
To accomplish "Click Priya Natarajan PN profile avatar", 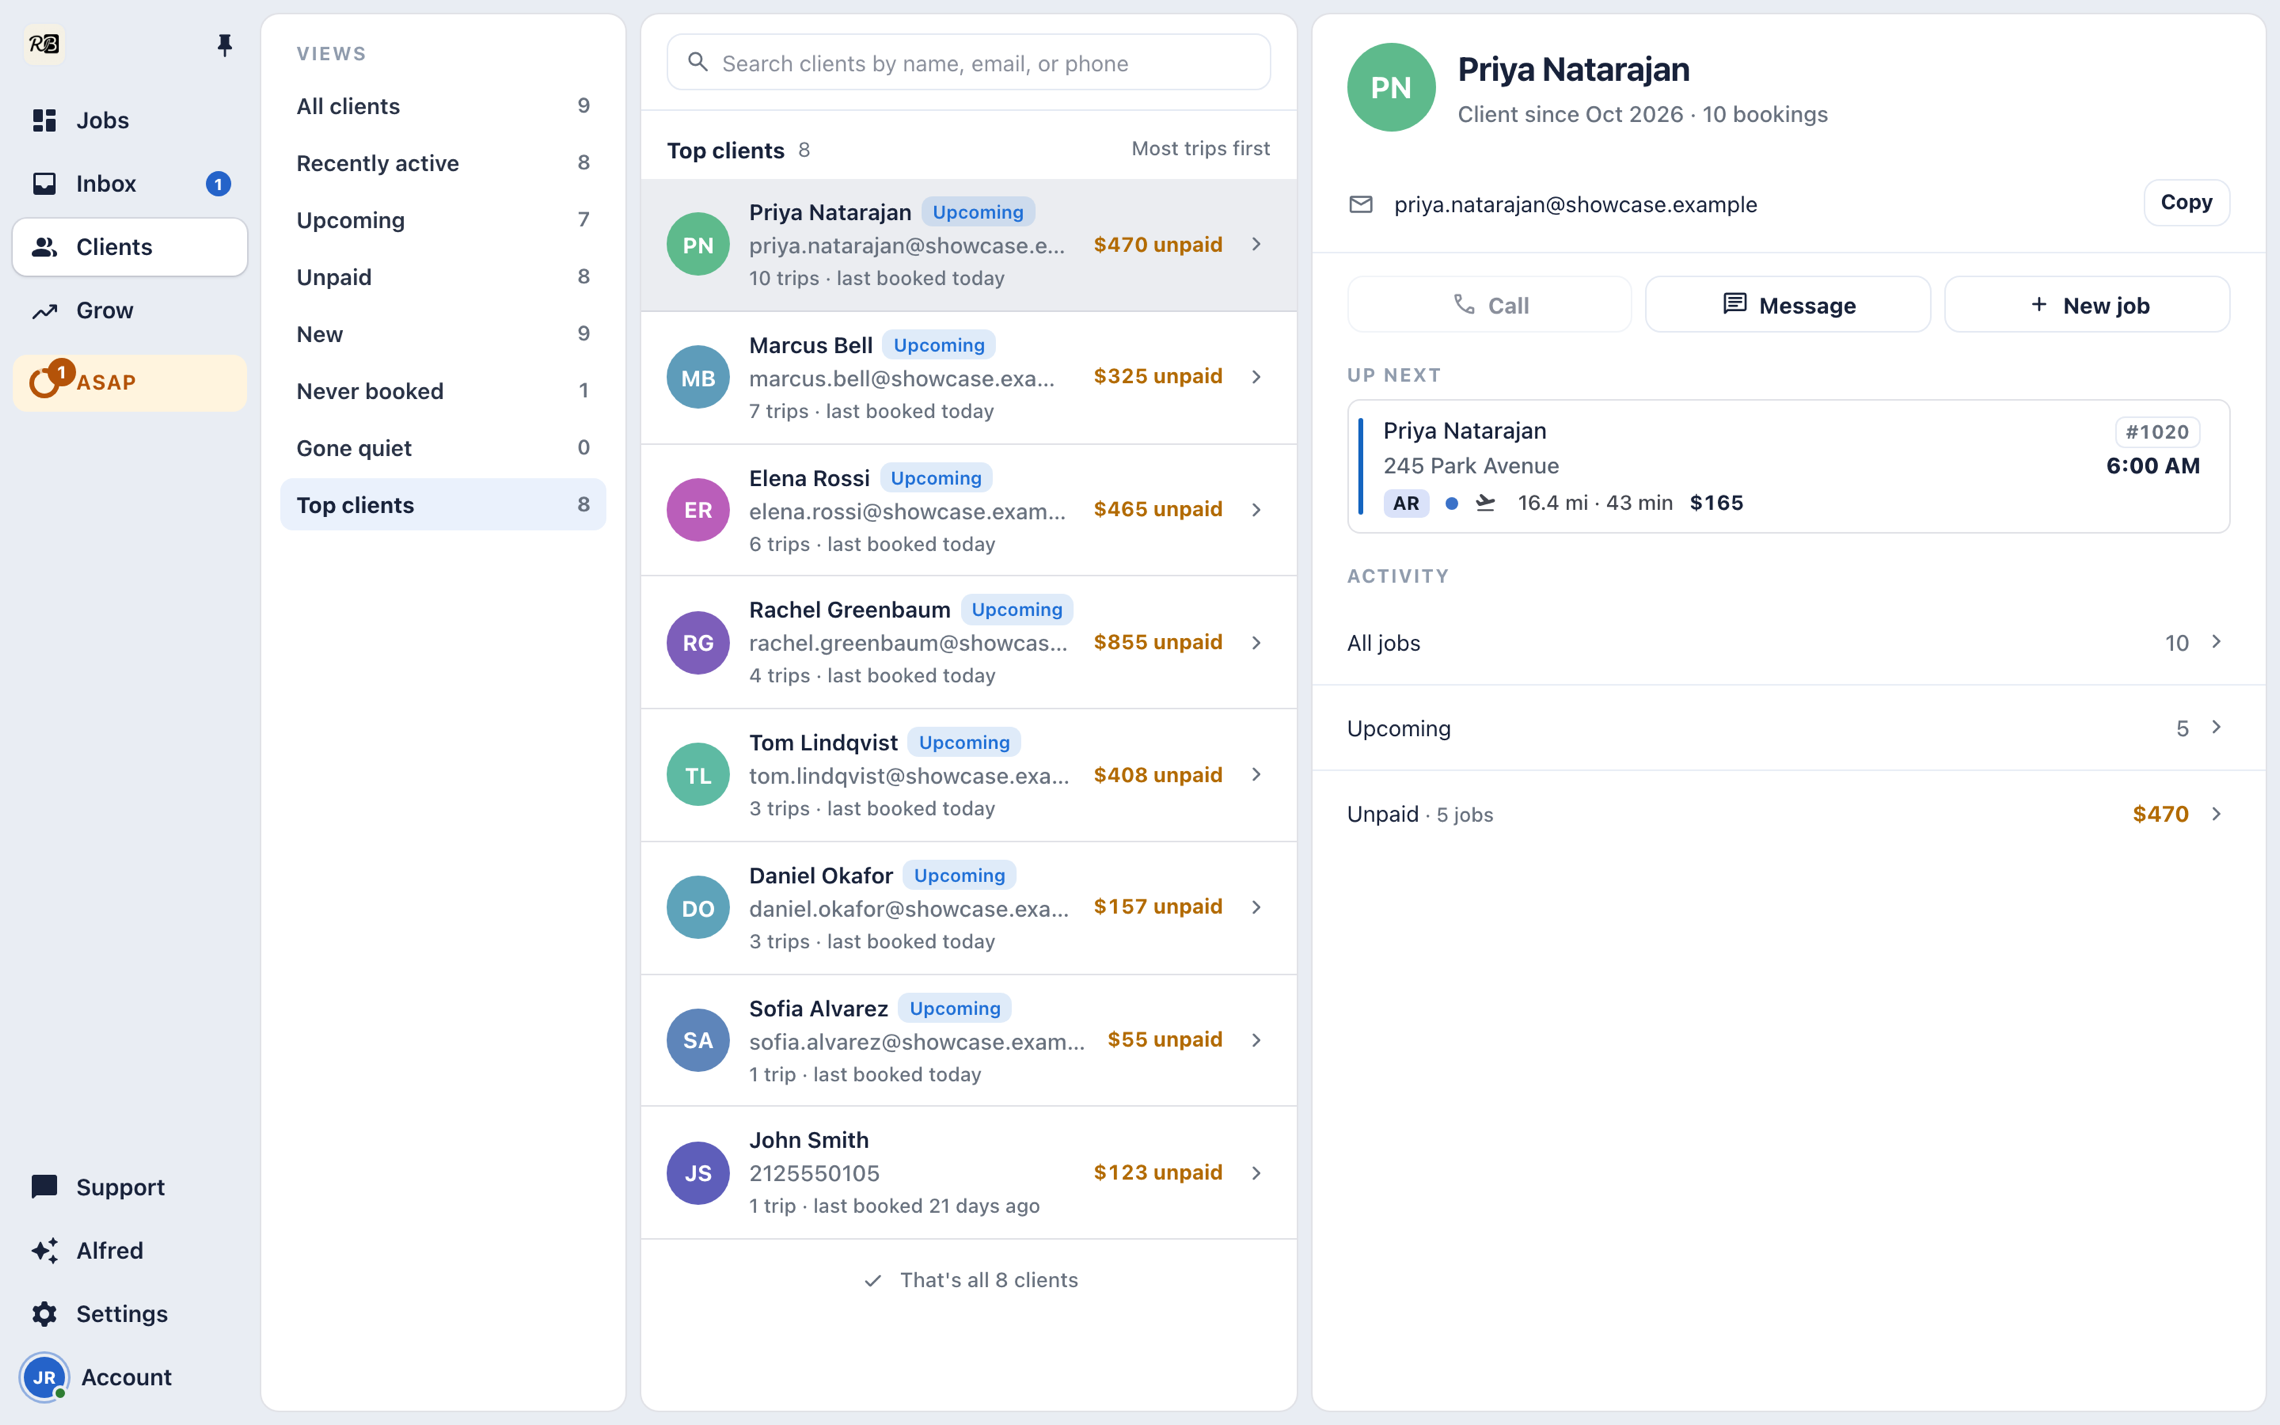I will coord(1391,88).
